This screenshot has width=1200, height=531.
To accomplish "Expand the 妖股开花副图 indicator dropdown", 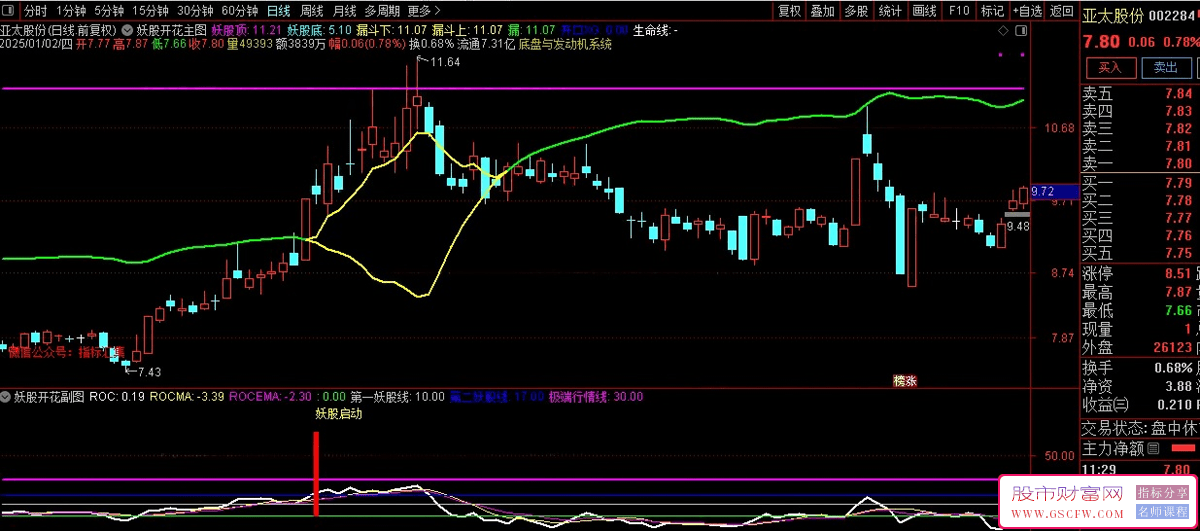I will [x=6, y=397].
